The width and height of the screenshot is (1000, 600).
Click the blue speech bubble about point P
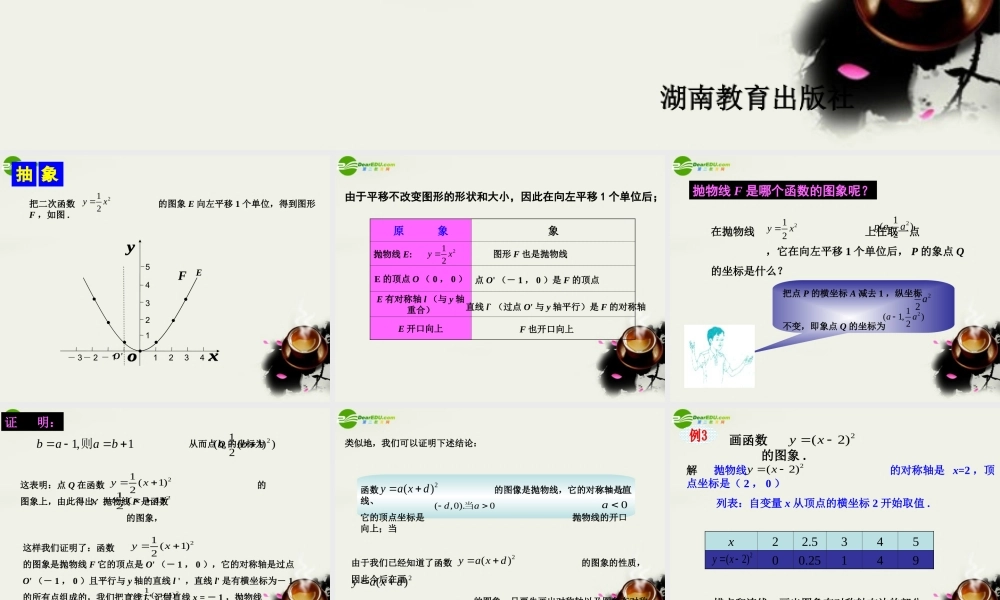tap(863, 307)
